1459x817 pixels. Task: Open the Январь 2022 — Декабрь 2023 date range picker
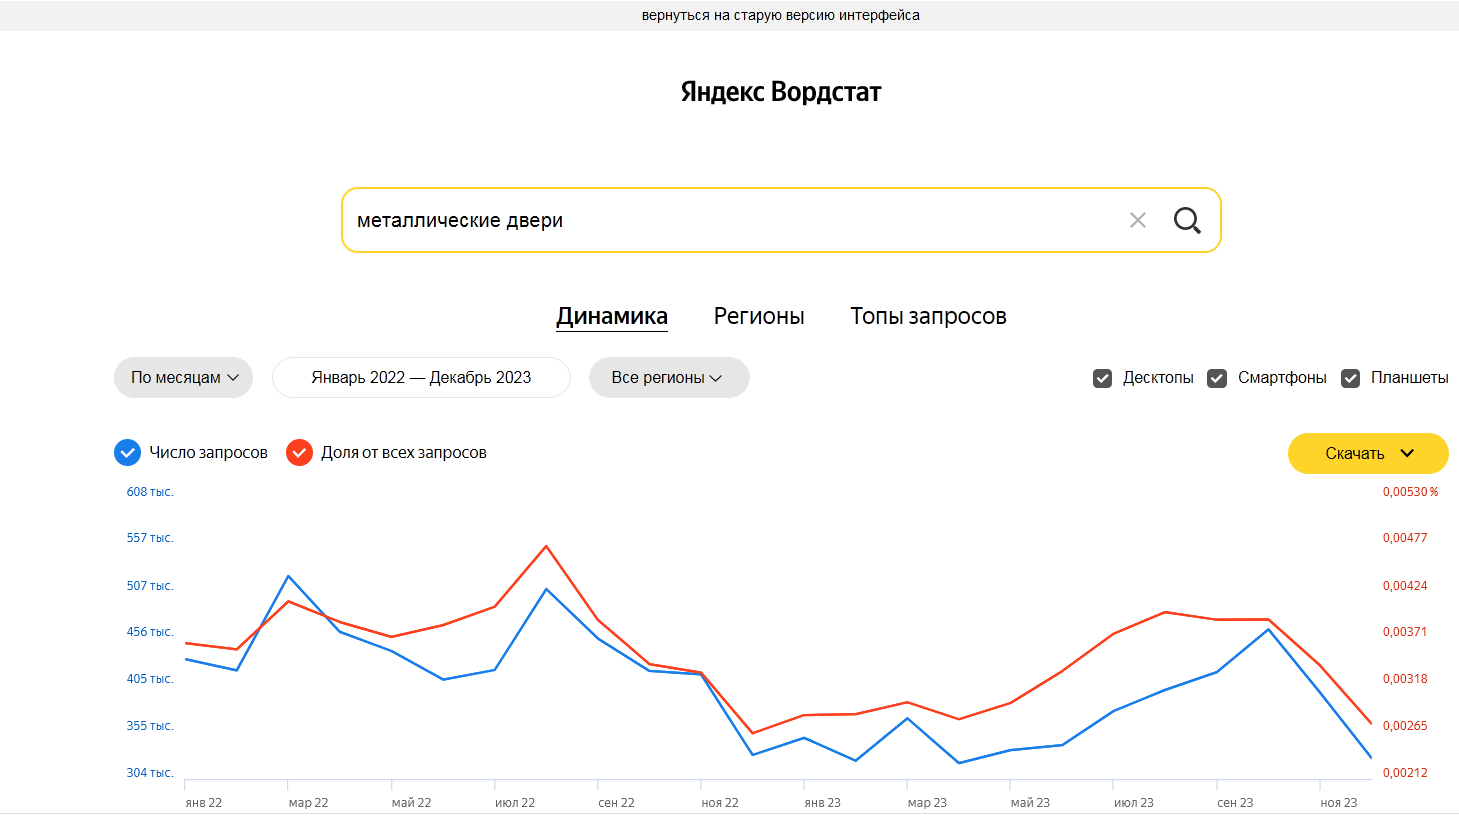(421, 378)
